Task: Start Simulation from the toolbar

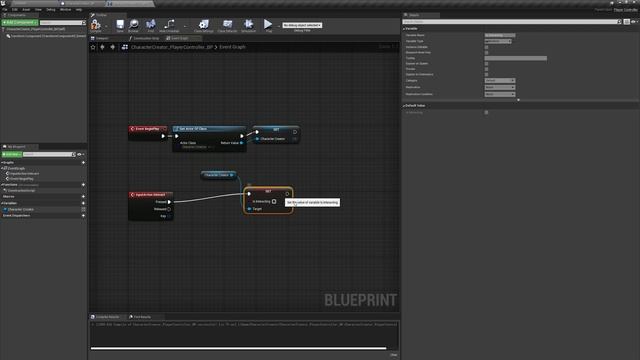Action: click(x=248, y=25)
